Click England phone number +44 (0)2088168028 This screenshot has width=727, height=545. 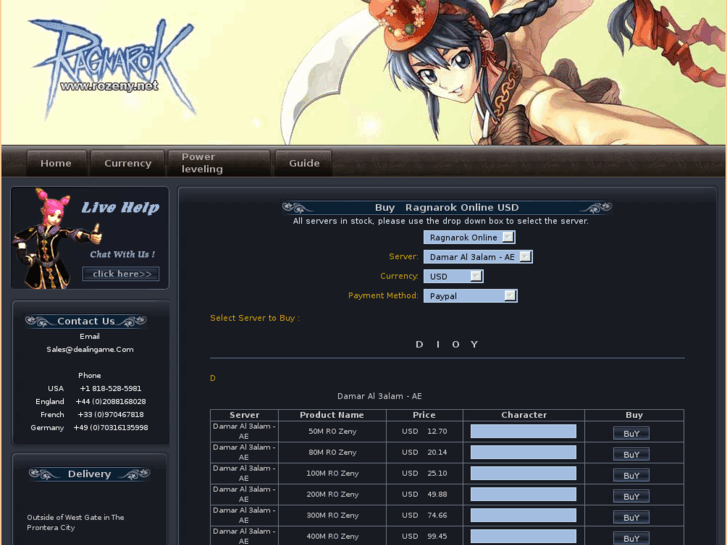click(x=110, y=401)
